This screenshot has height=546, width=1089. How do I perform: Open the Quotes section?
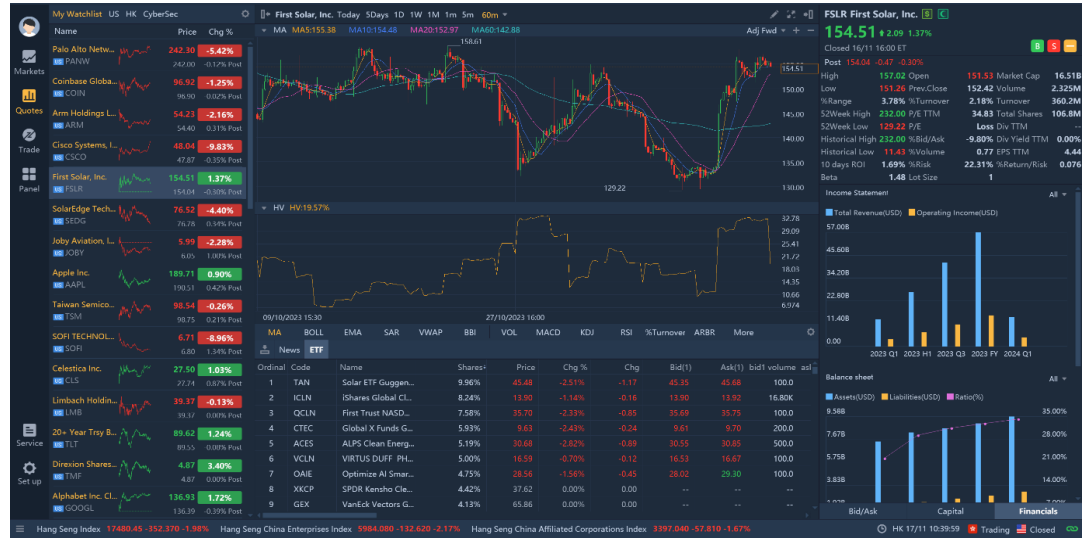(x=29, y=101)
